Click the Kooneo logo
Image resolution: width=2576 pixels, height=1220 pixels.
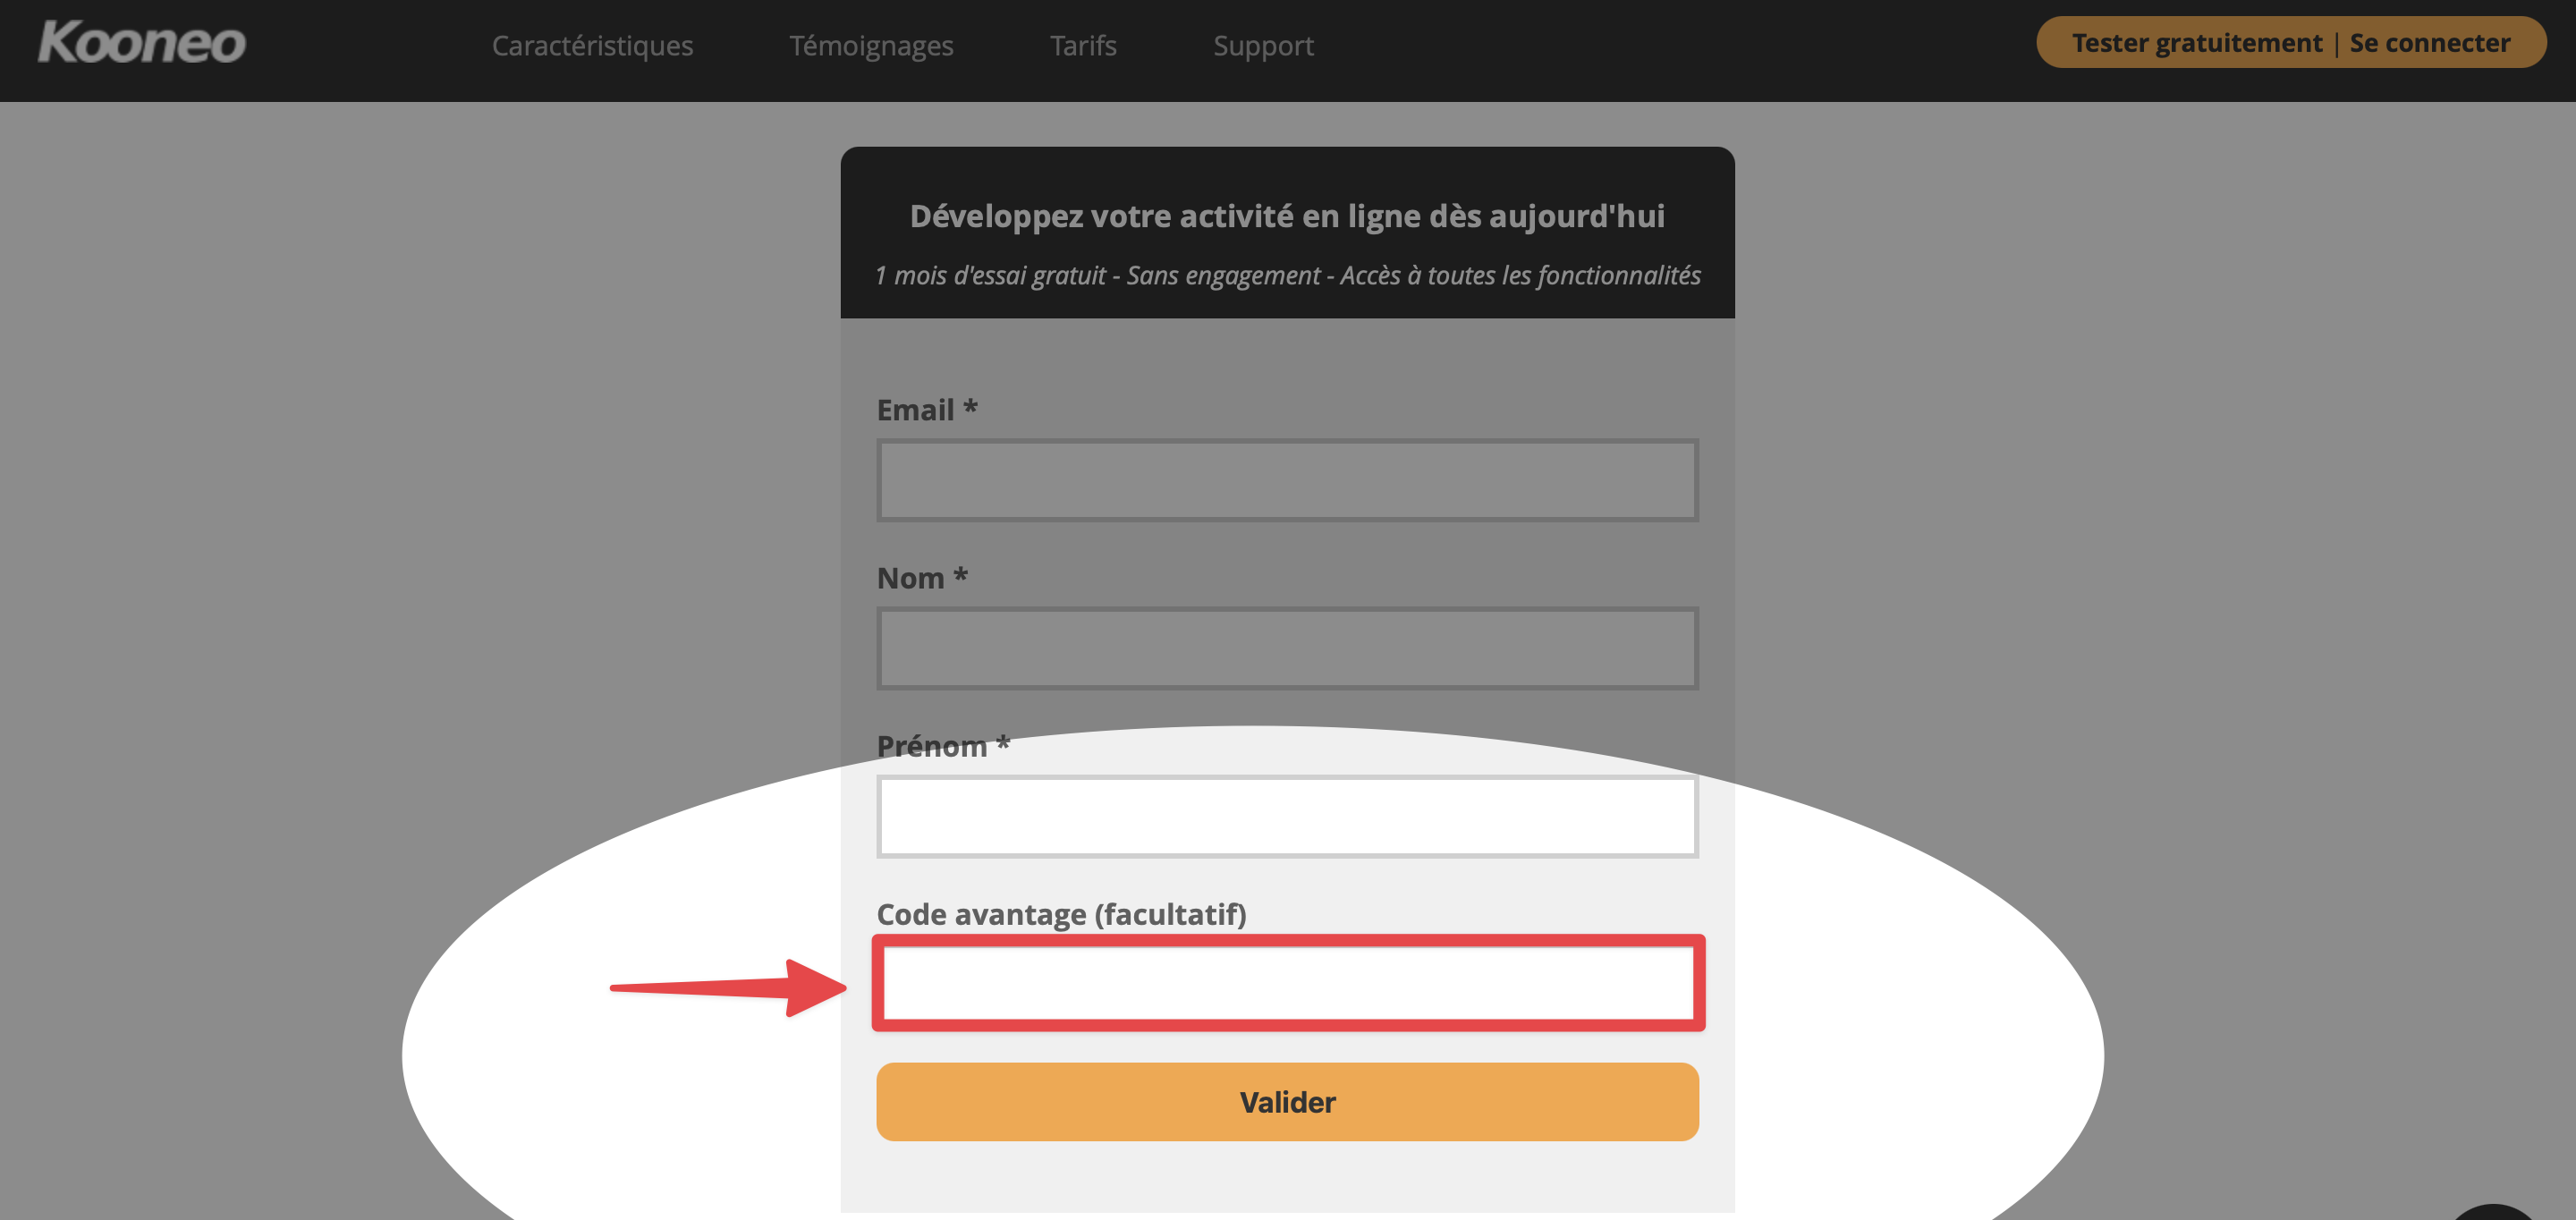coord(141,43)
